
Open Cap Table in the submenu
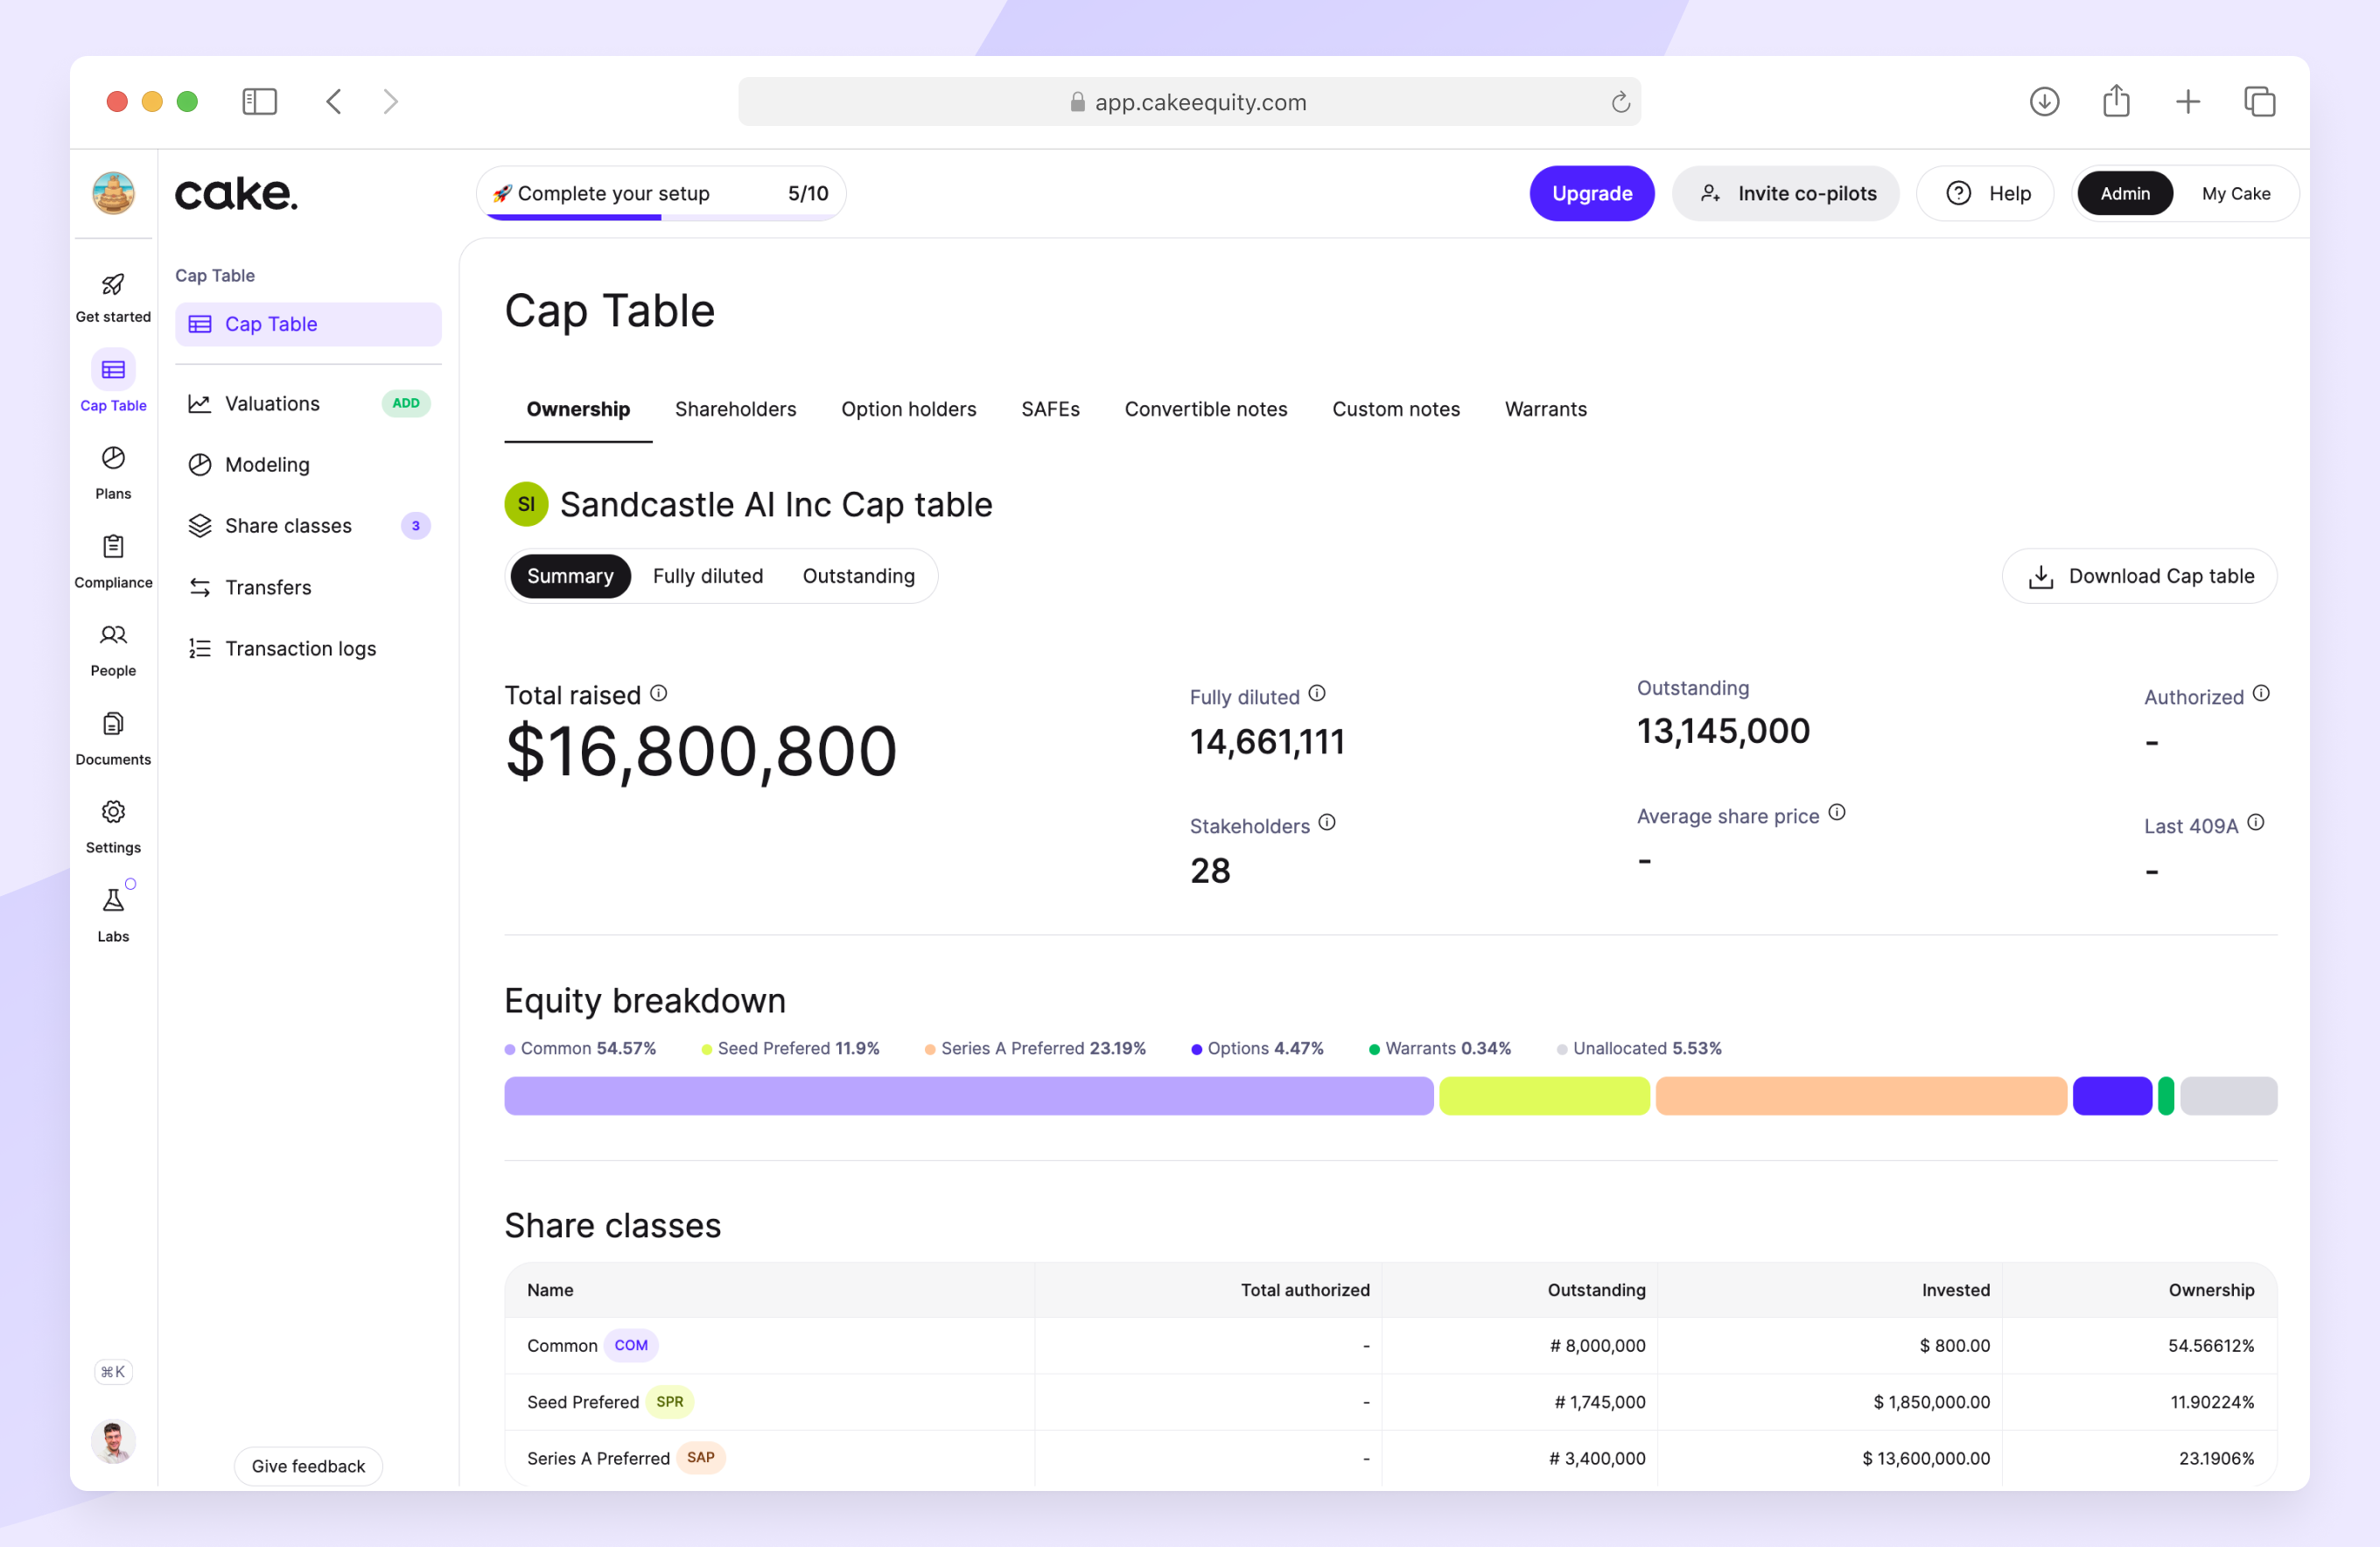308,324
